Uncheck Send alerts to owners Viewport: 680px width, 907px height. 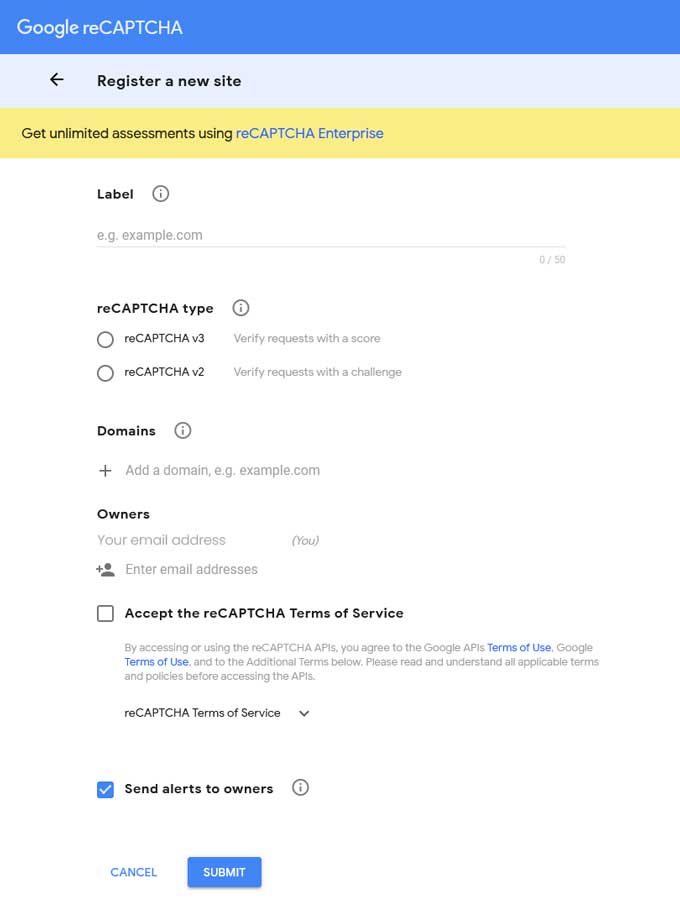105,789
